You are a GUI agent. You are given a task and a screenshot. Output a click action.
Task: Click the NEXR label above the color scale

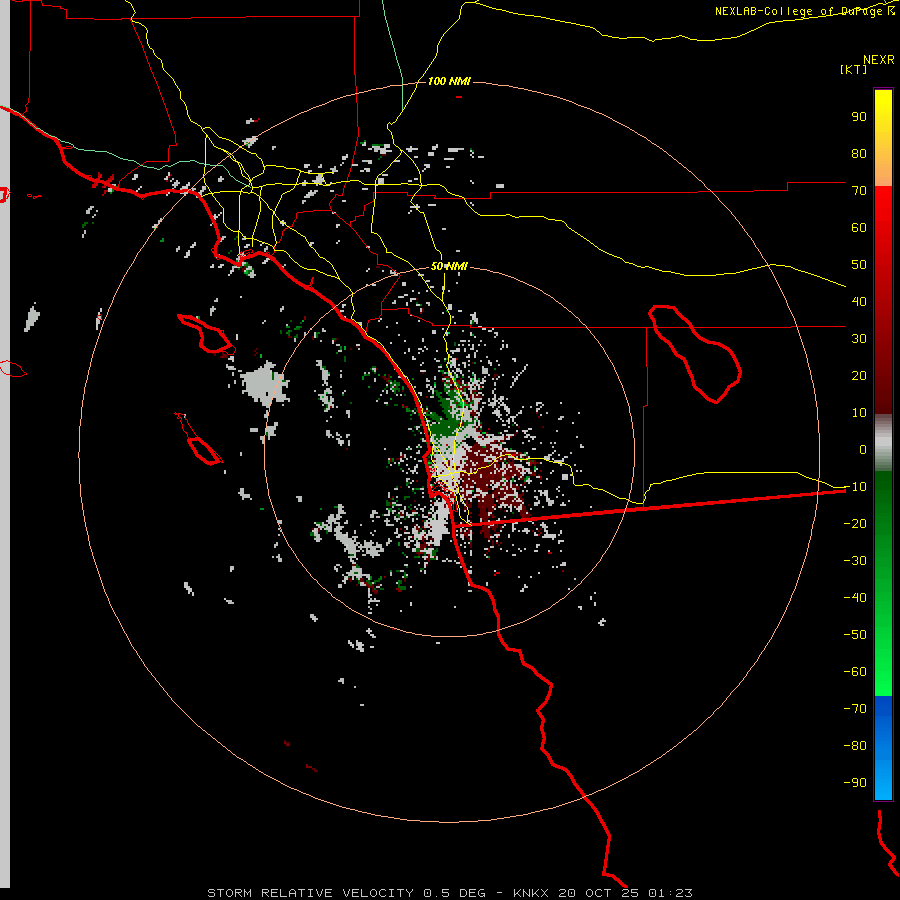[x=879, y=60]
